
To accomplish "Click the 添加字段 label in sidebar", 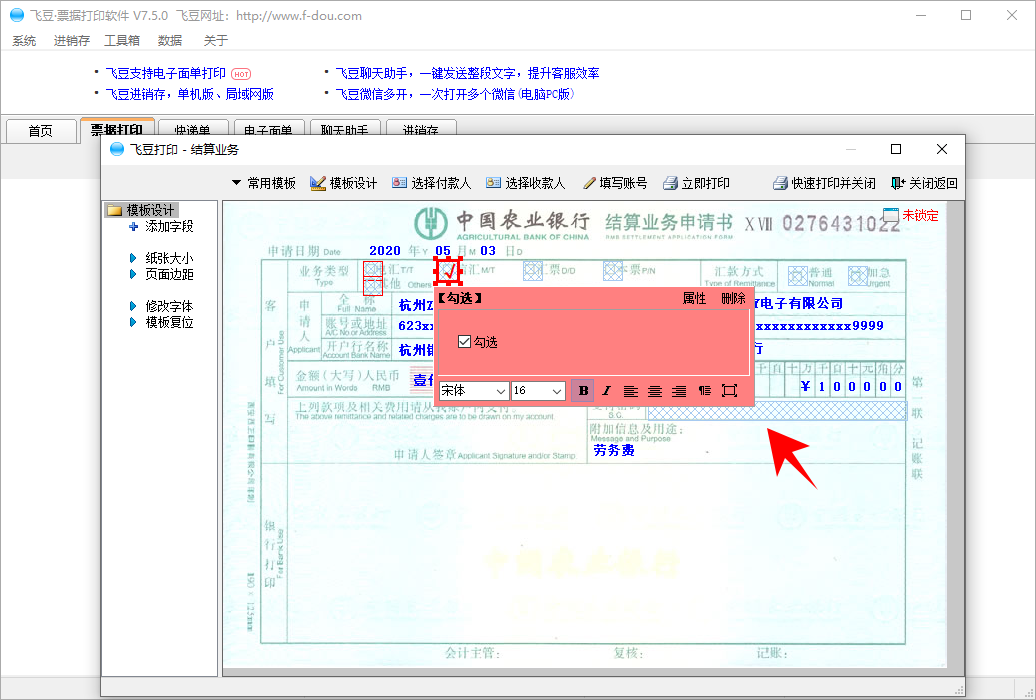I will point(170,227).
